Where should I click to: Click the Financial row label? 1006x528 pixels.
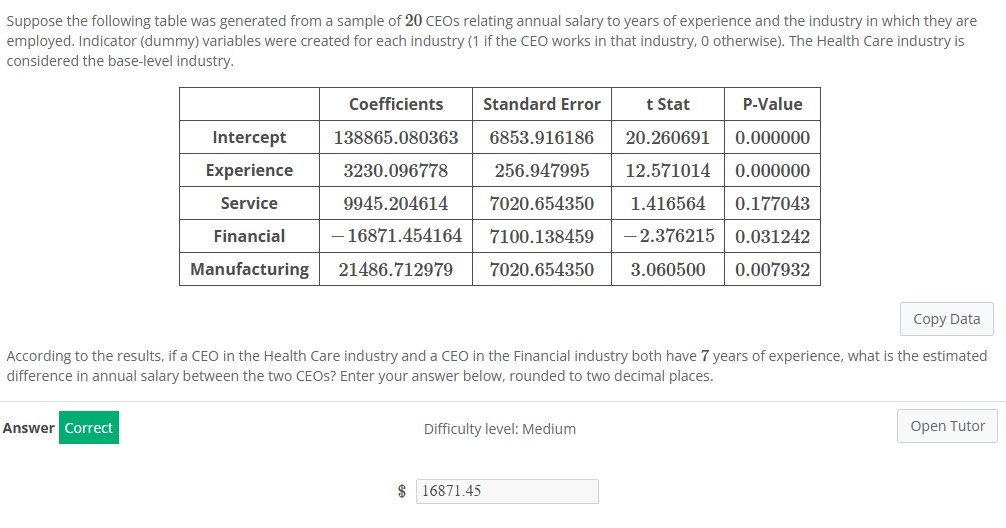(249, 236)
